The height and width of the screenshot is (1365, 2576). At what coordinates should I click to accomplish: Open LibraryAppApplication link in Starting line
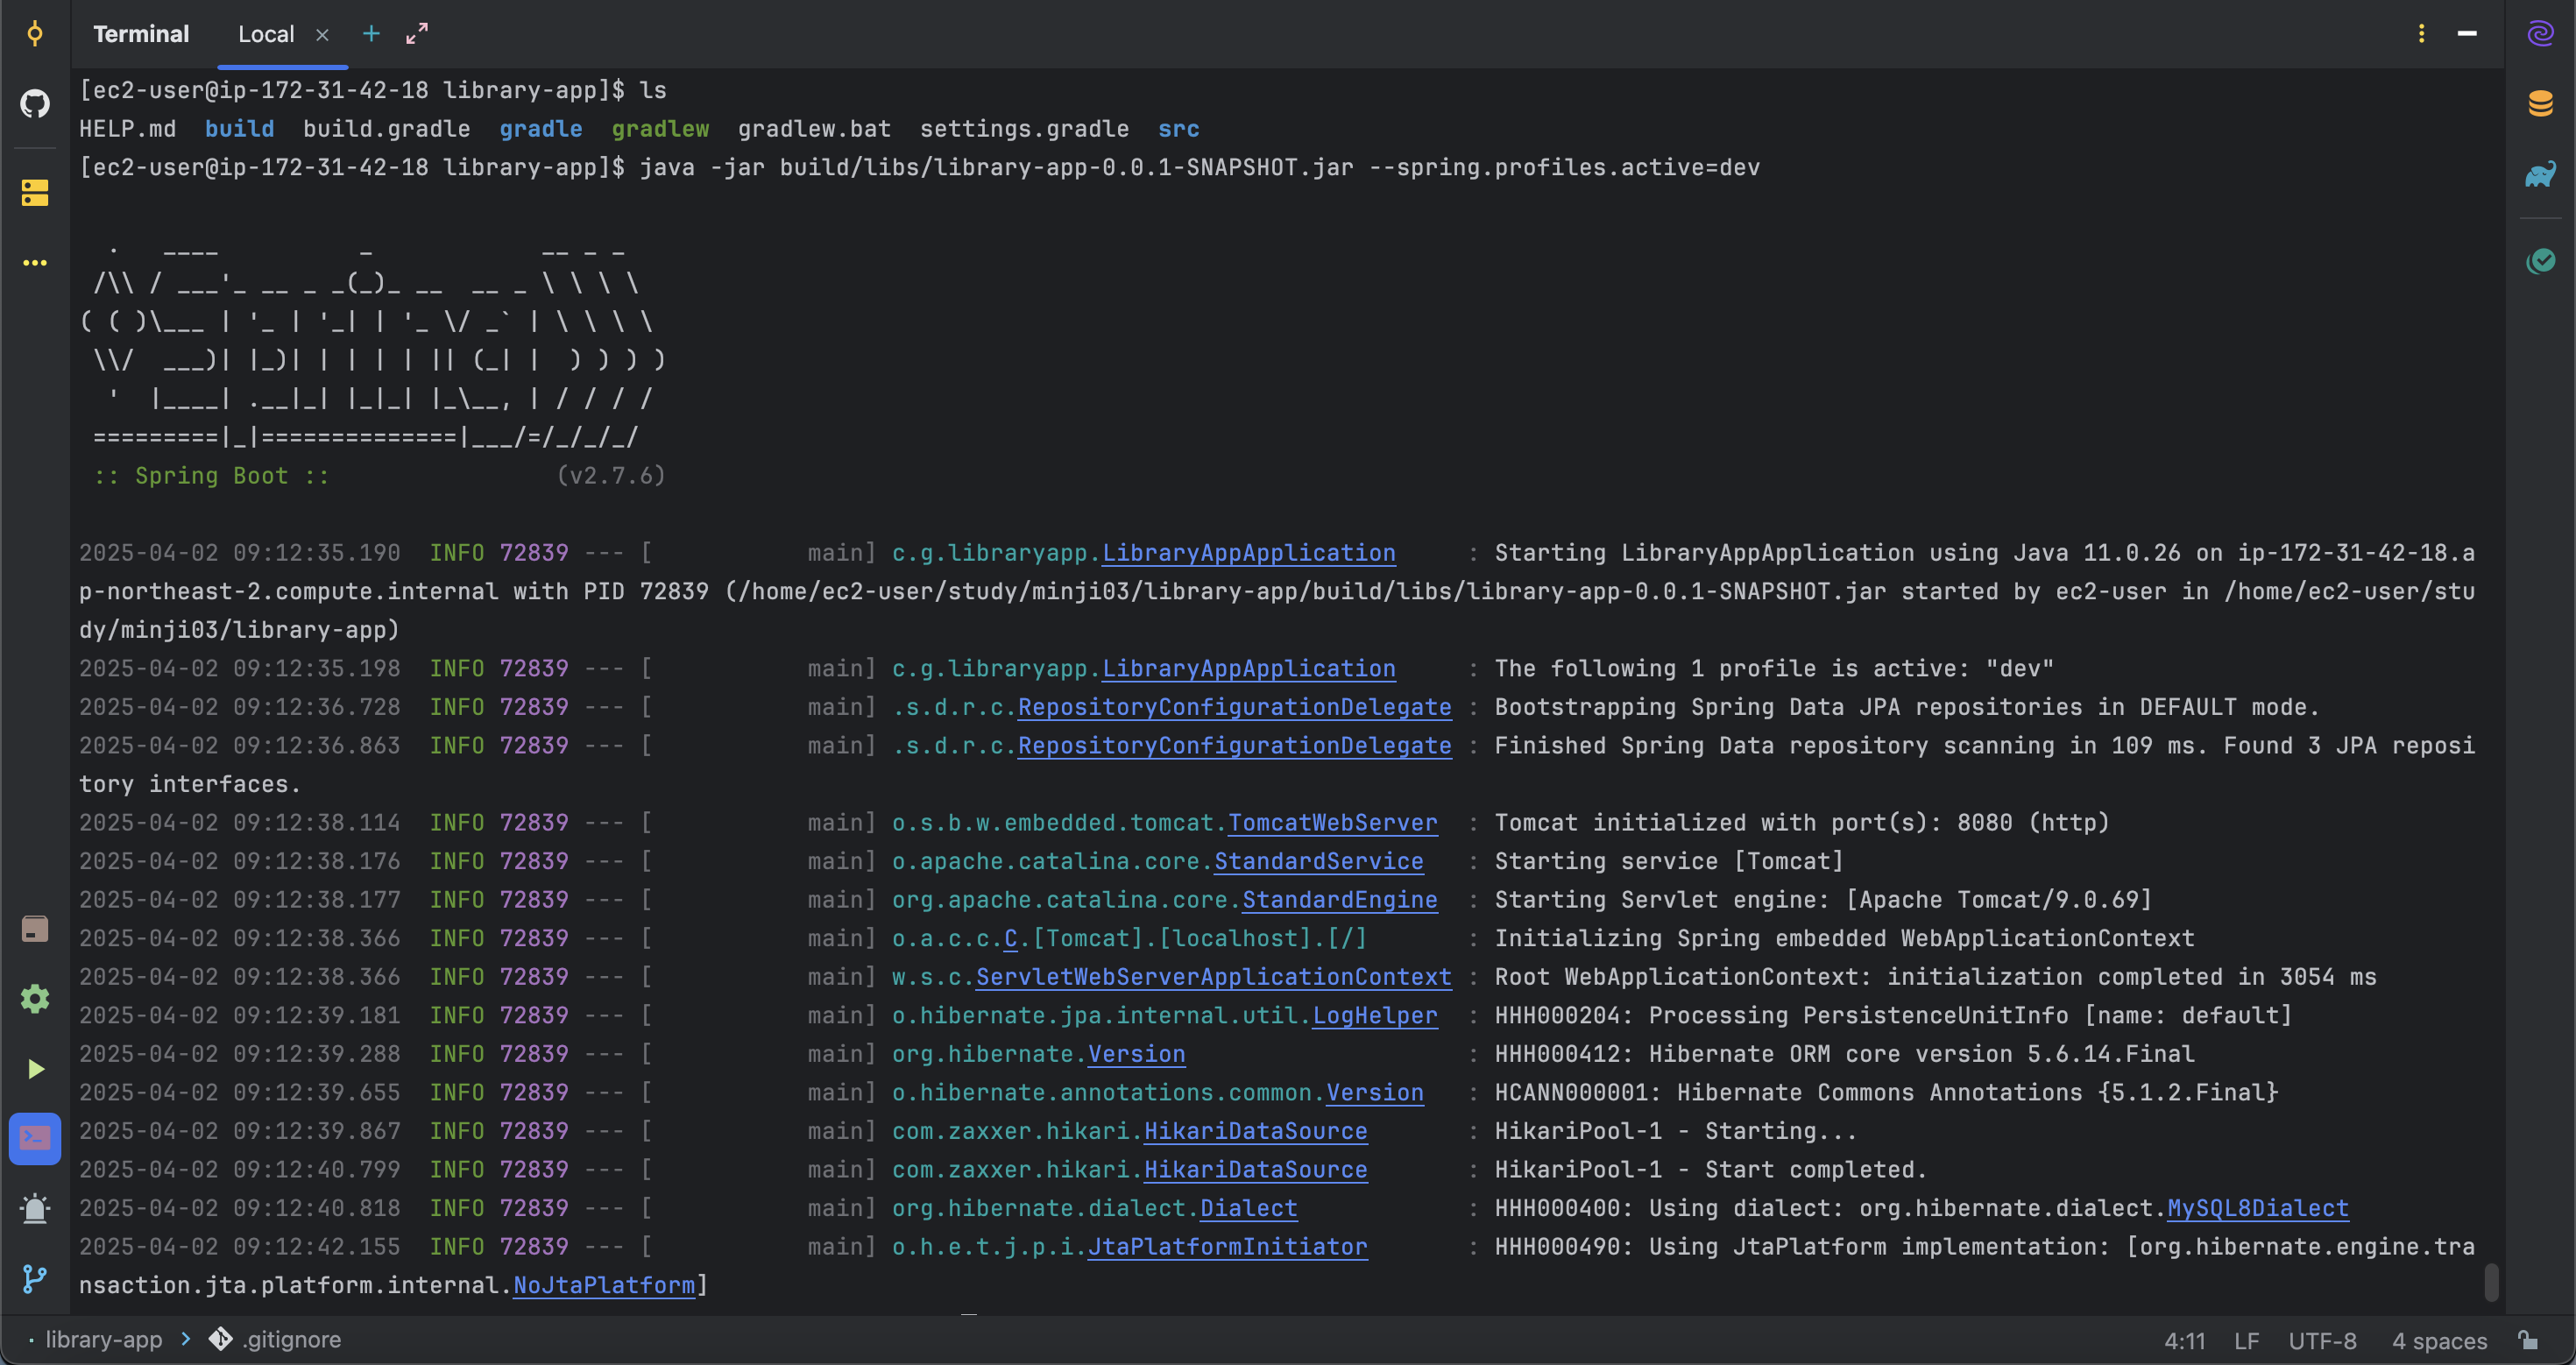1248,553
